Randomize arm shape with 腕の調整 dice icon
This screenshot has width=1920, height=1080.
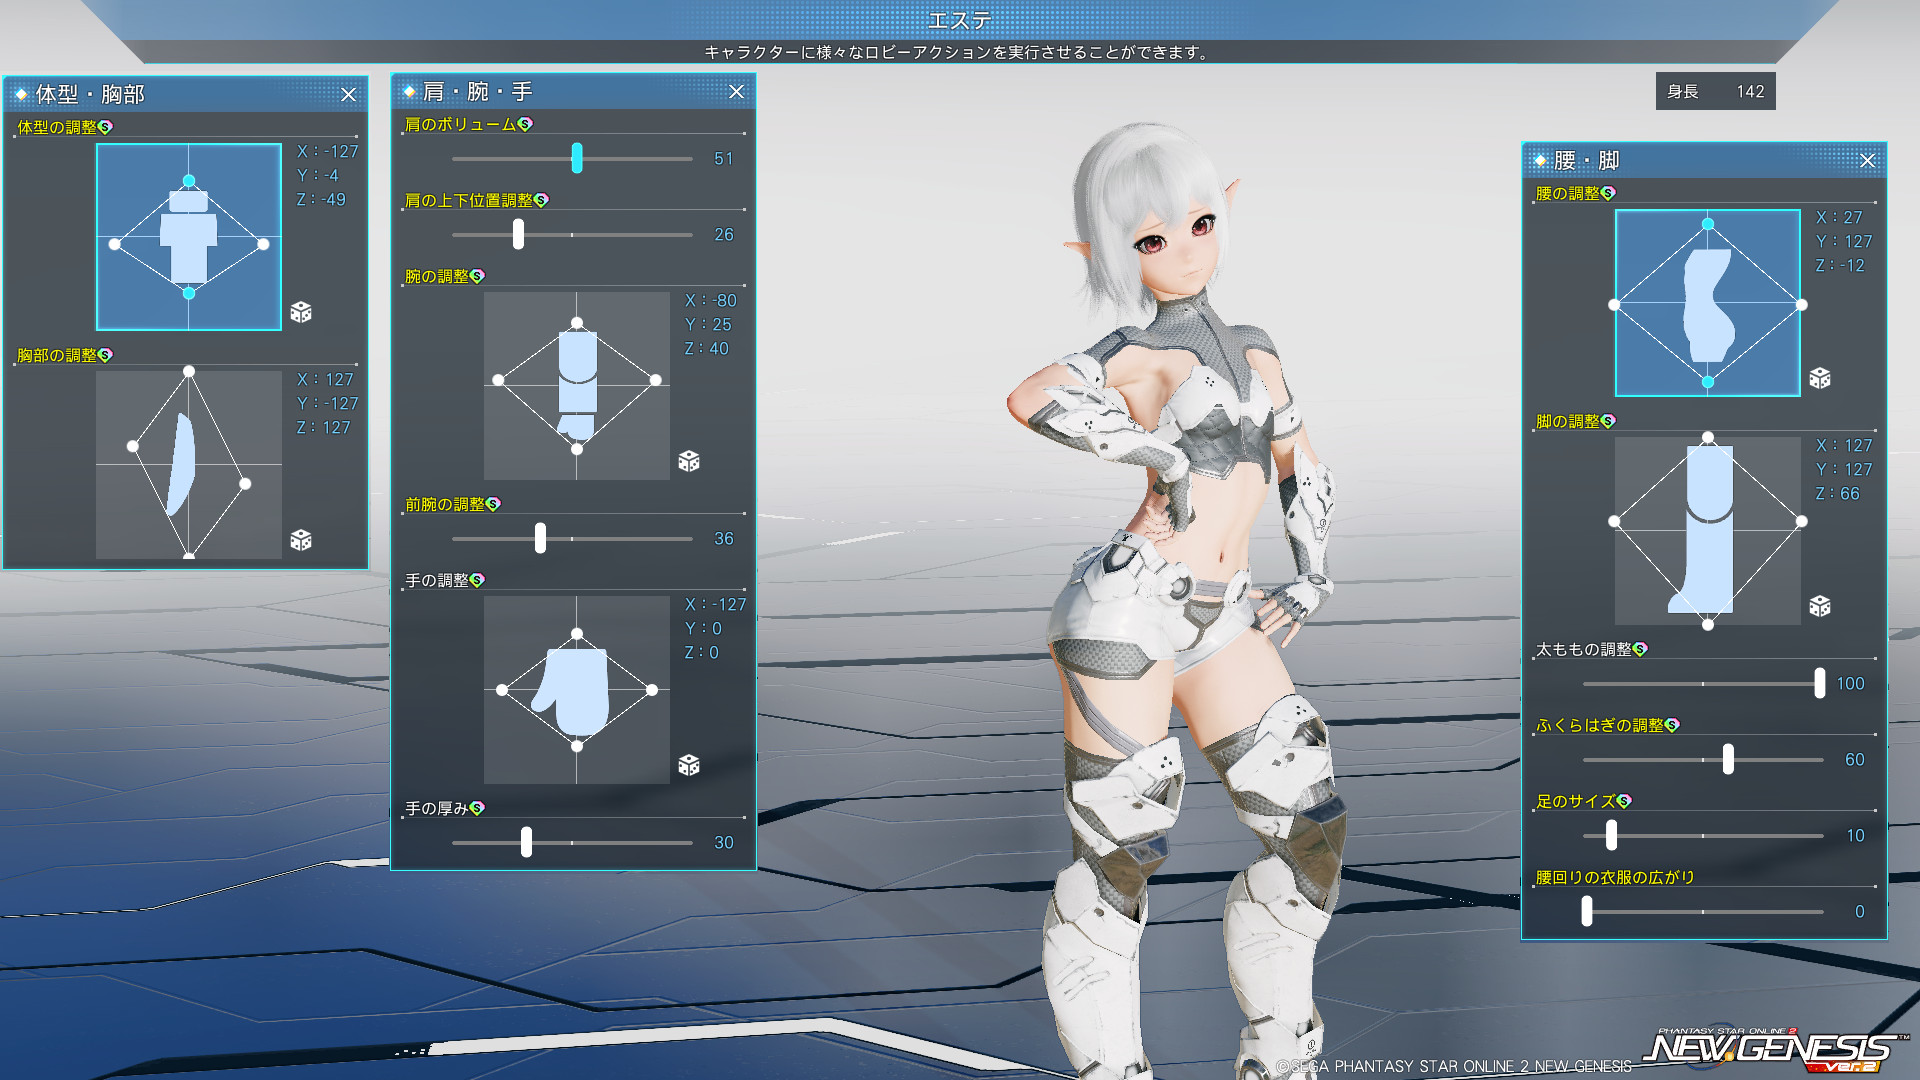click(689, 461)
